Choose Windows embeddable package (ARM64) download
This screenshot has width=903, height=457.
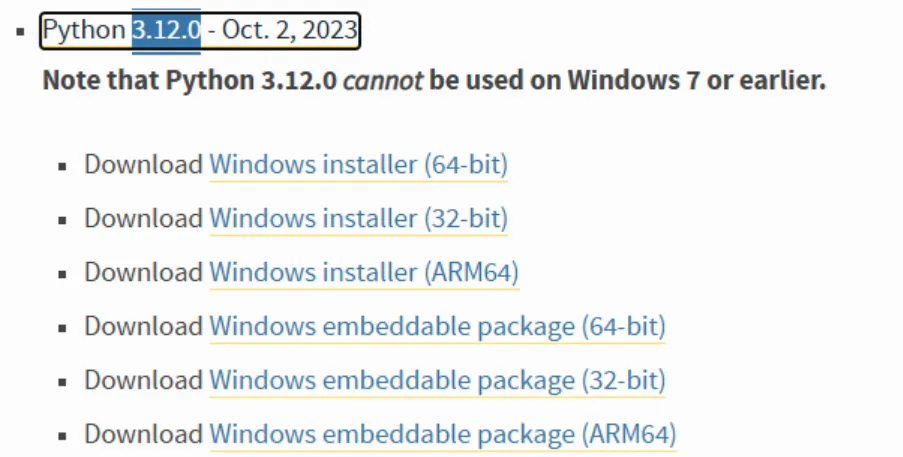pos(443,434)
